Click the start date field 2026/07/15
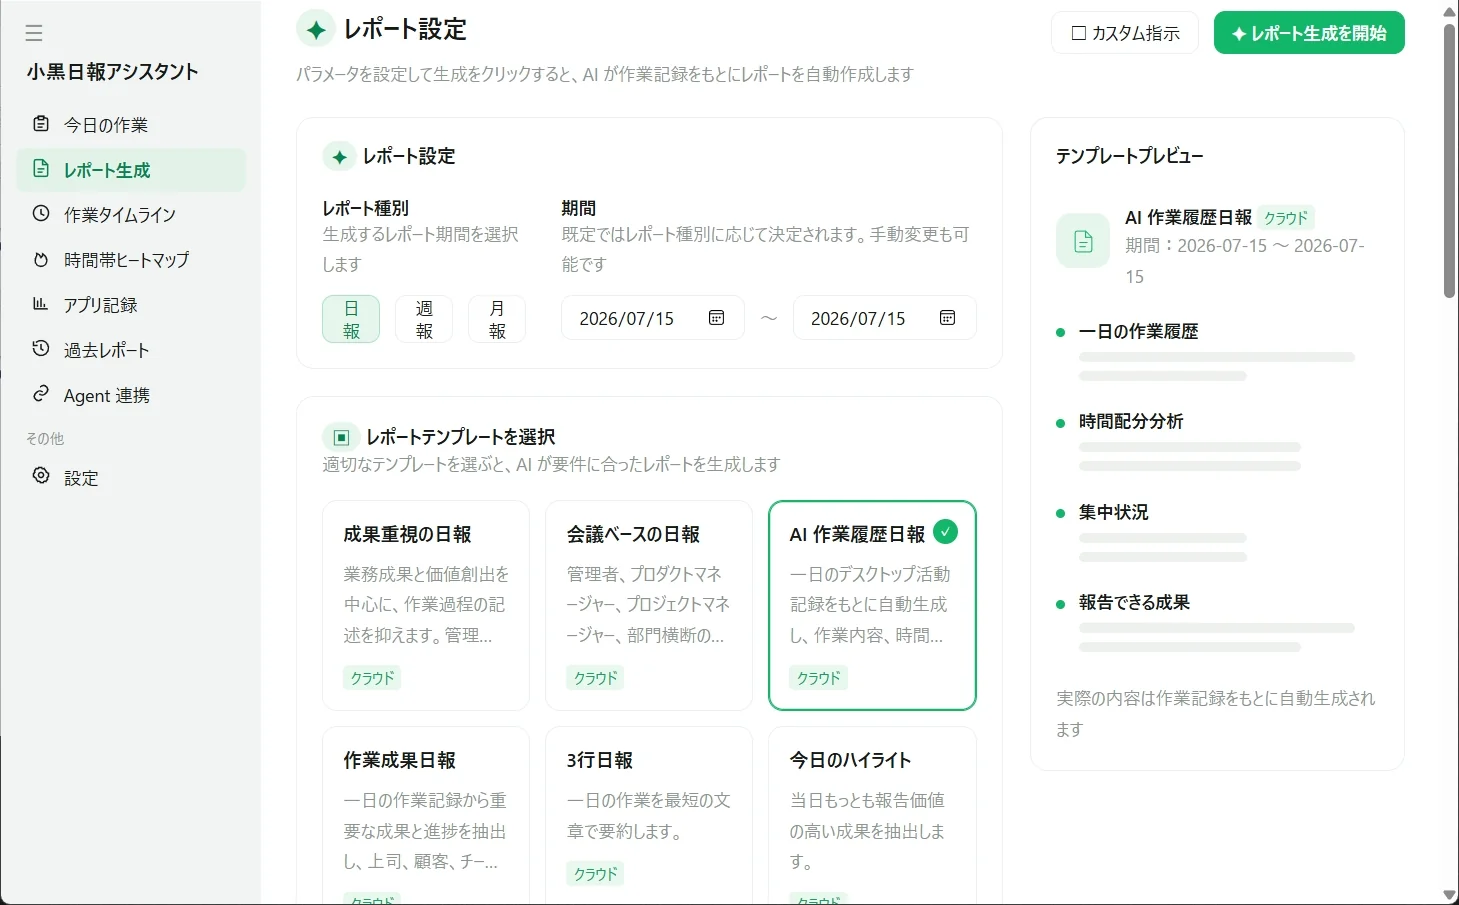1459x905 pixels. click(x=653, y=318)
